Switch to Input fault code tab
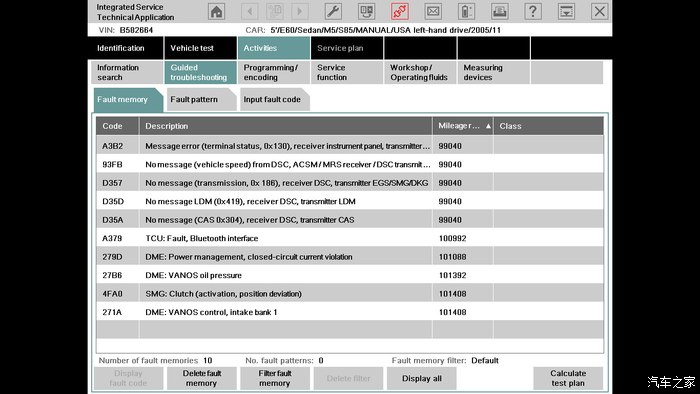Screen dimensions: 700x394 (x=274, y=100)
